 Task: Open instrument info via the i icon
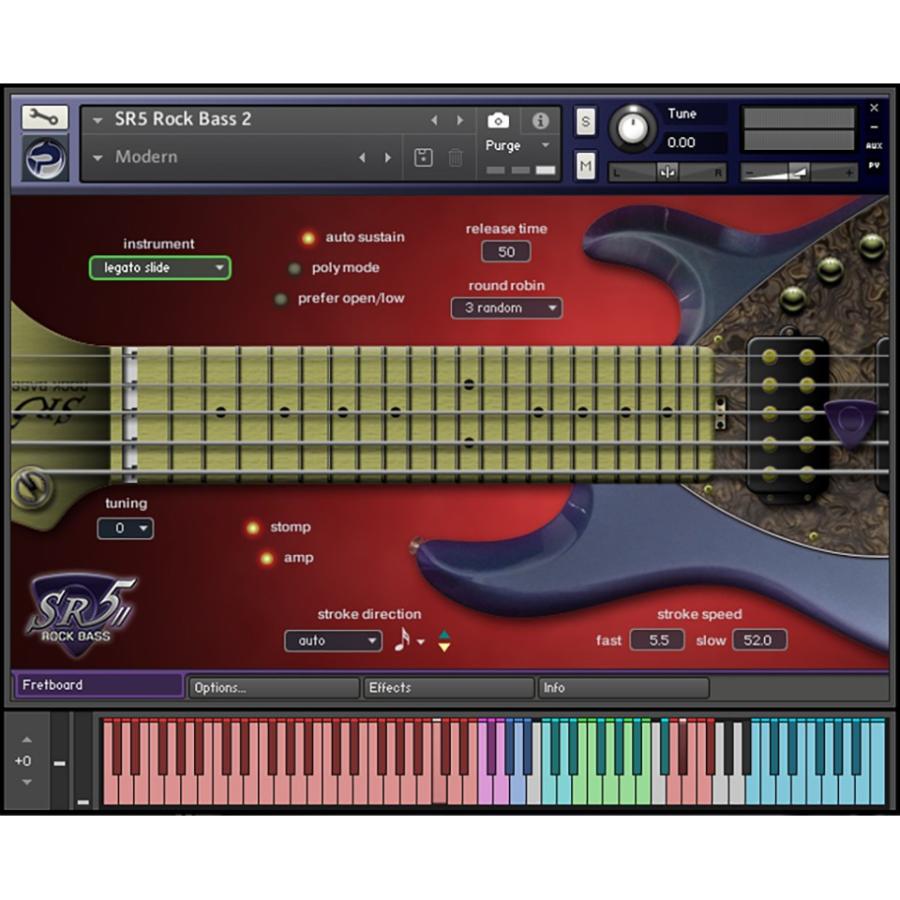pyautogui.click(x=542, y=120)
